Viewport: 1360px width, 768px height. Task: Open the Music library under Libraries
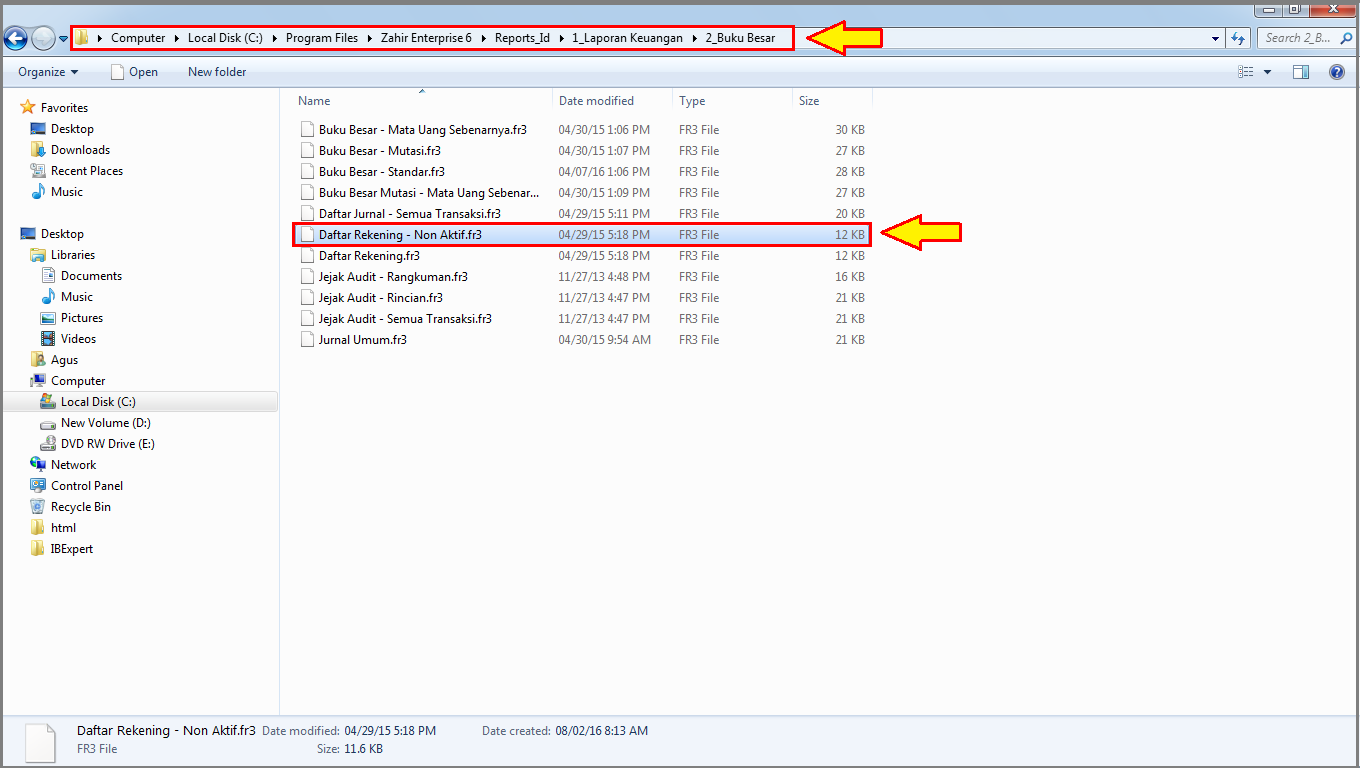point(76,297)
